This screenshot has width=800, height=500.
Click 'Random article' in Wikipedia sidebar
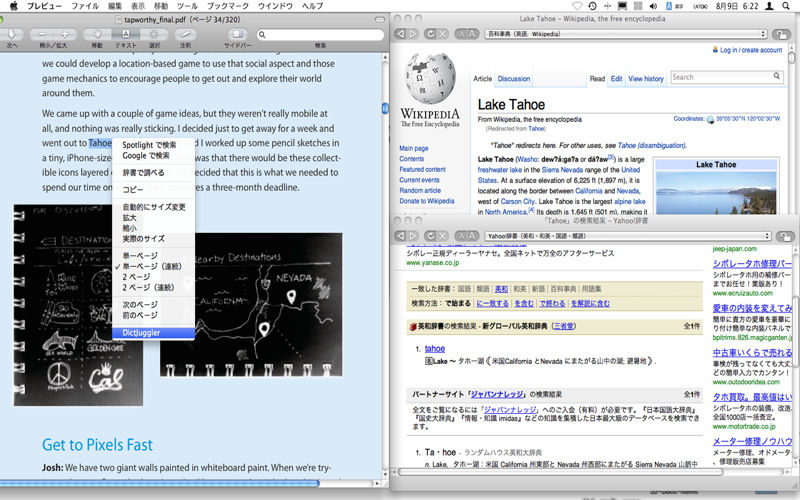pos(420,190)
